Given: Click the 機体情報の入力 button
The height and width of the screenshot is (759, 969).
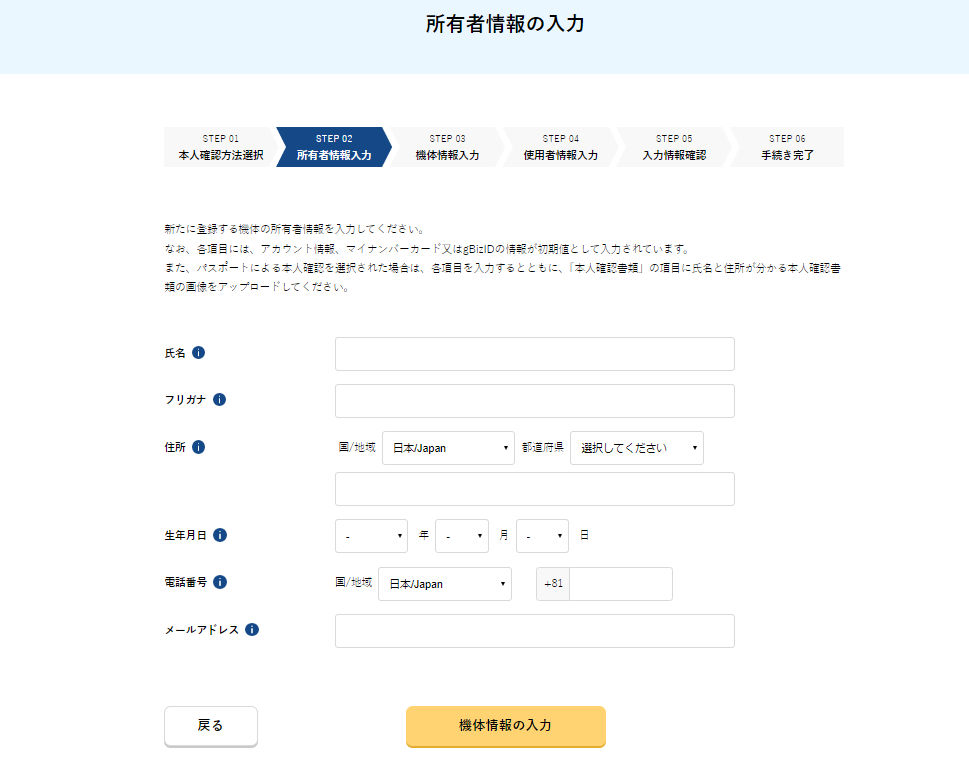Looking at the screenshot, I should [x=505, y=726].
